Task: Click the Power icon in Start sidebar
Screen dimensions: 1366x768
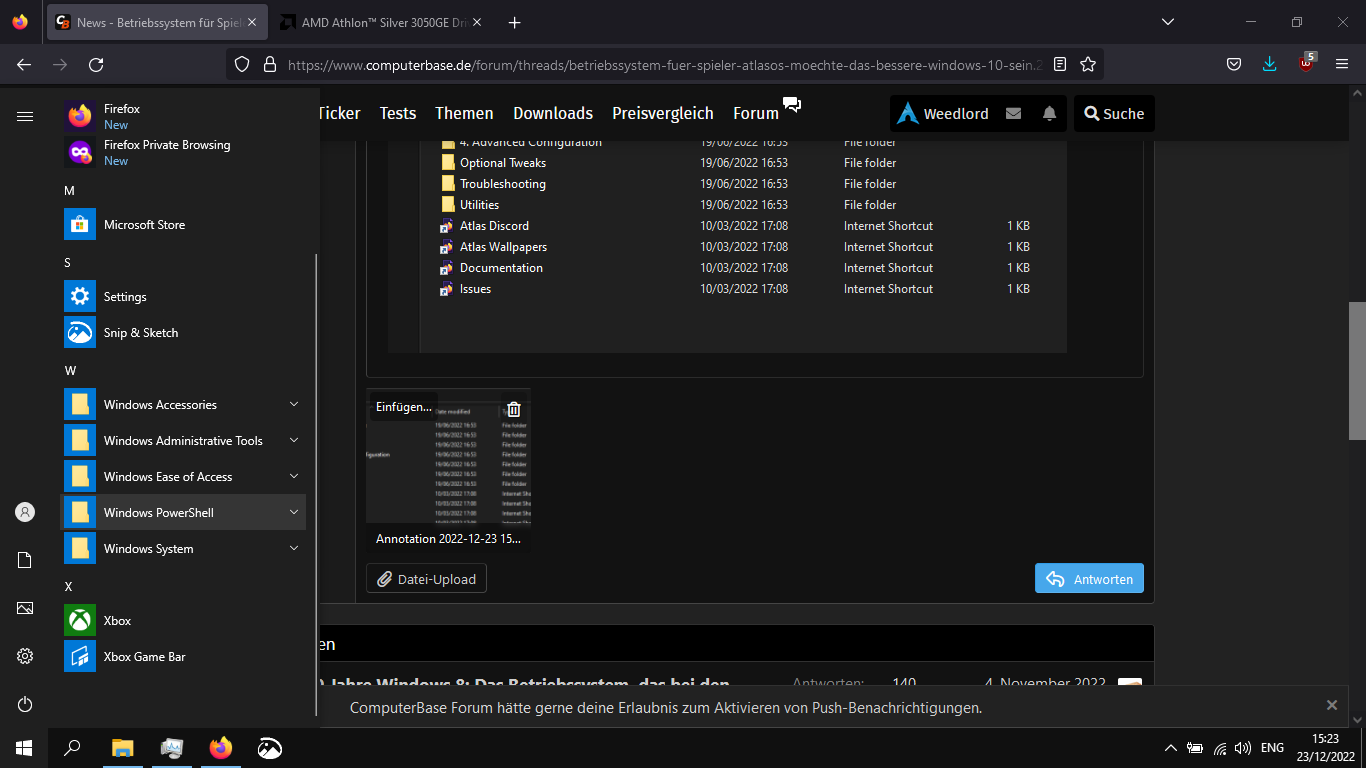Action: tap(25, 704)
